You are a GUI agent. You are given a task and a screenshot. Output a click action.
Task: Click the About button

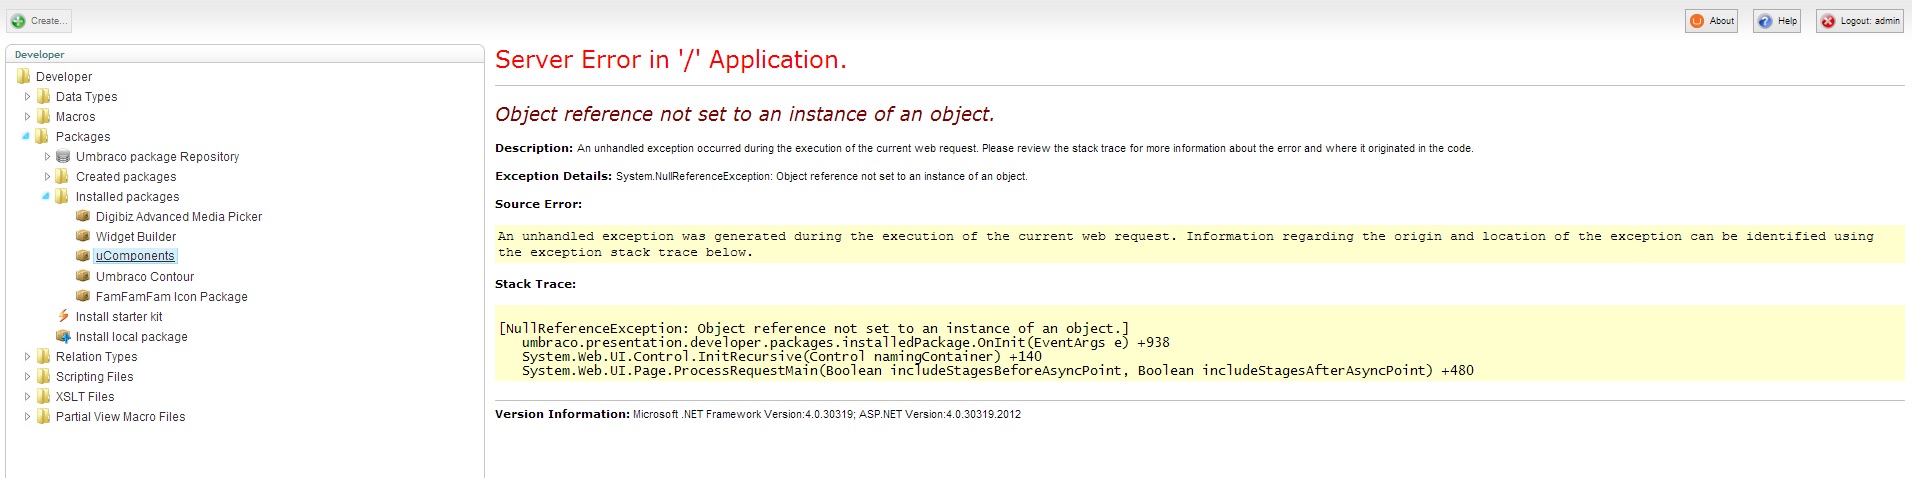1711,21
